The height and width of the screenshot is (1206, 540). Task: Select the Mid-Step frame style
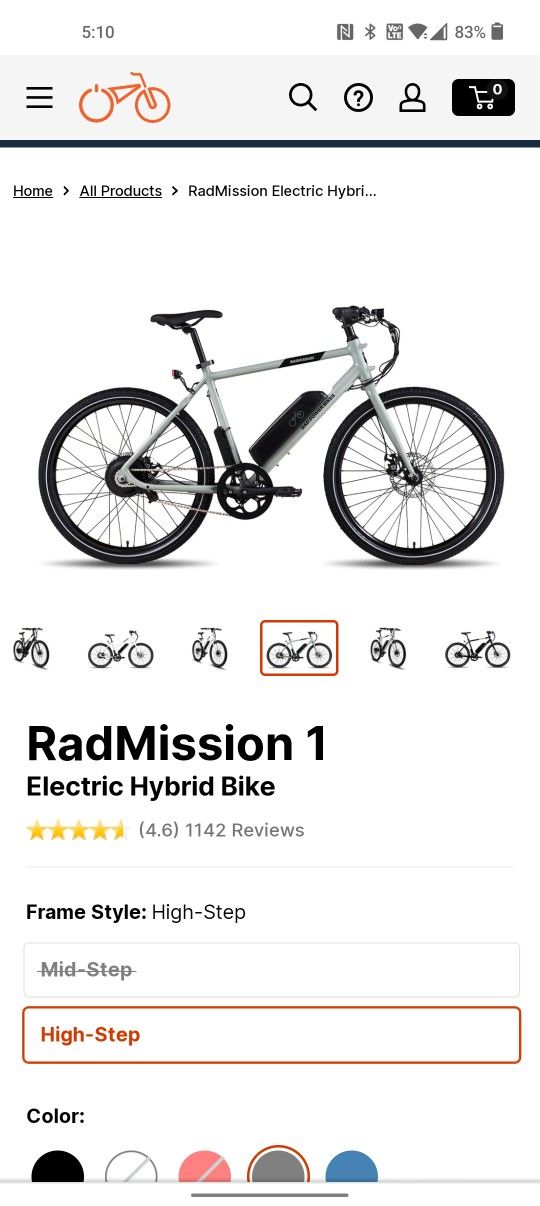(x=271, y=970)
